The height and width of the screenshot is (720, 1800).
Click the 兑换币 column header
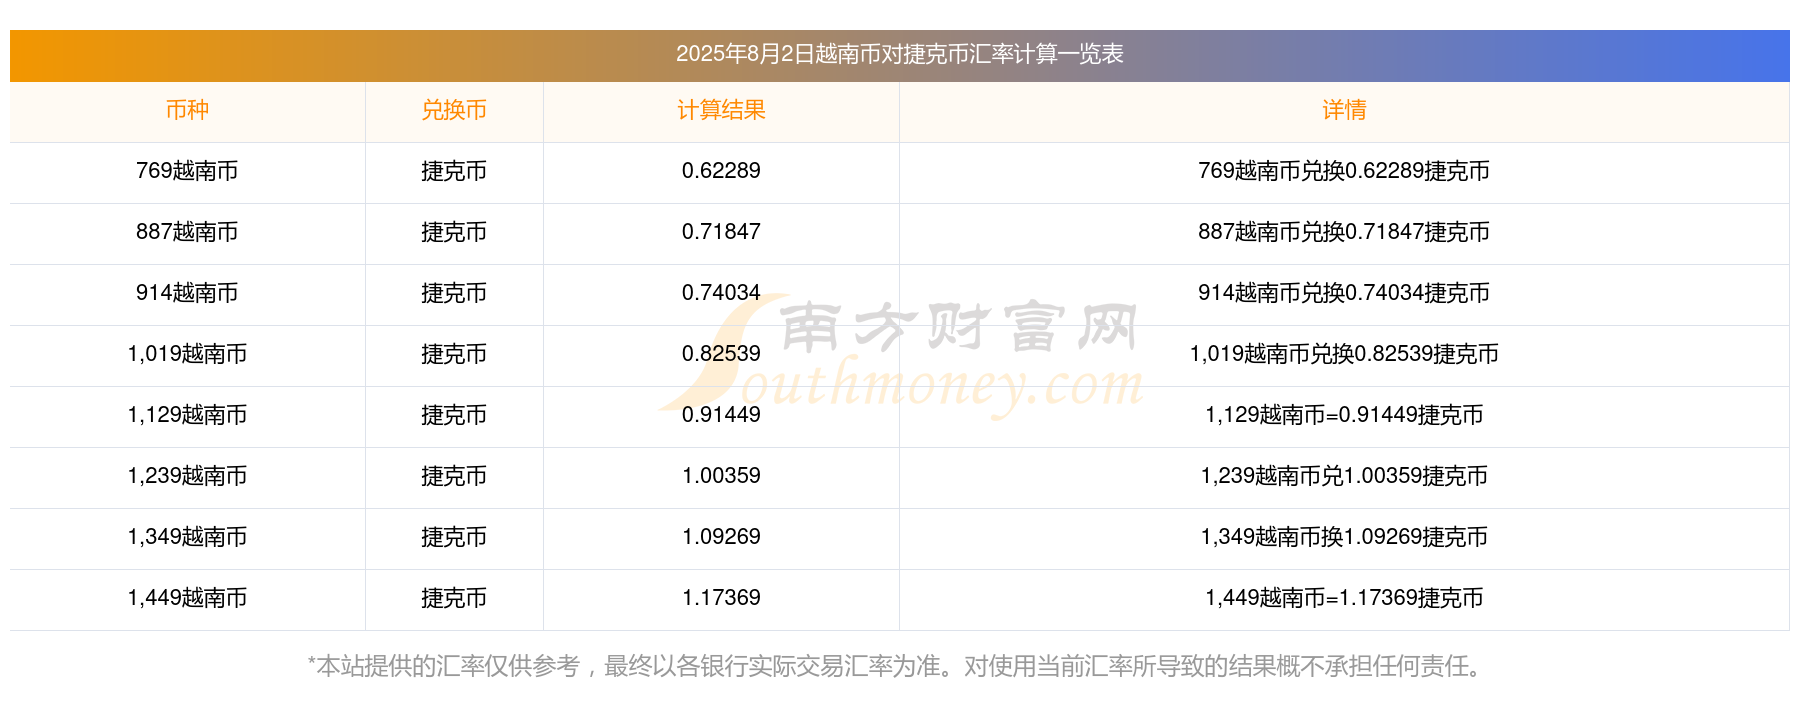coord(454,110)
